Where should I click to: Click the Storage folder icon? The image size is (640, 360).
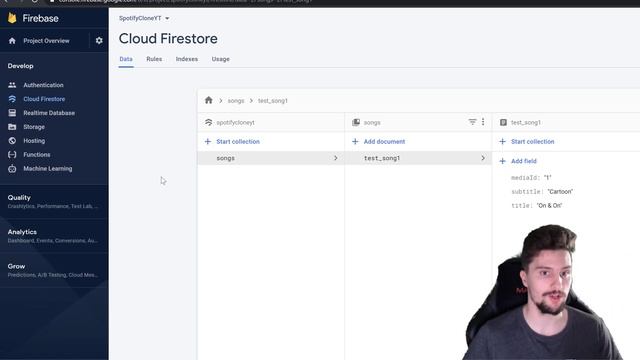coord(12,127)
